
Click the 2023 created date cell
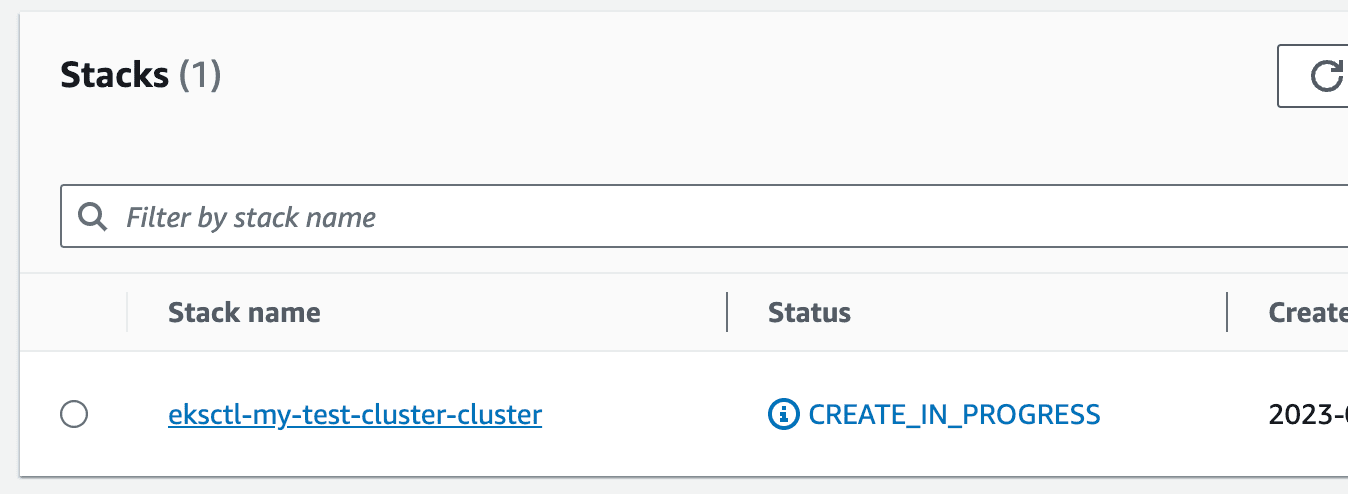pyautogui.click(x=1308, y=414)
